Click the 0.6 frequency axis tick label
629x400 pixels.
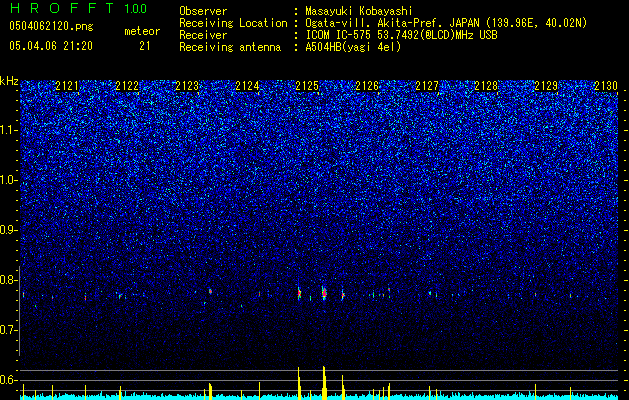(9, 380)
